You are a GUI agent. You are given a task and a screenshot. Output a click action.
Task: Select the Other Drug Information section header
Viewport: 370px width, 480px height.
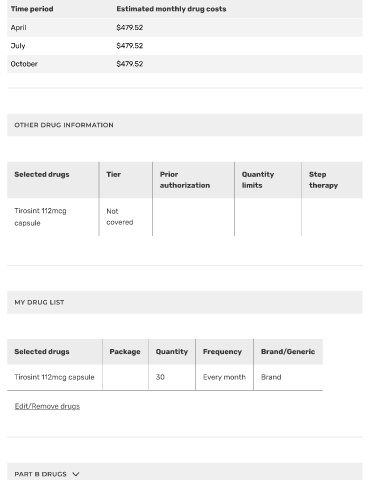point(185,125)
